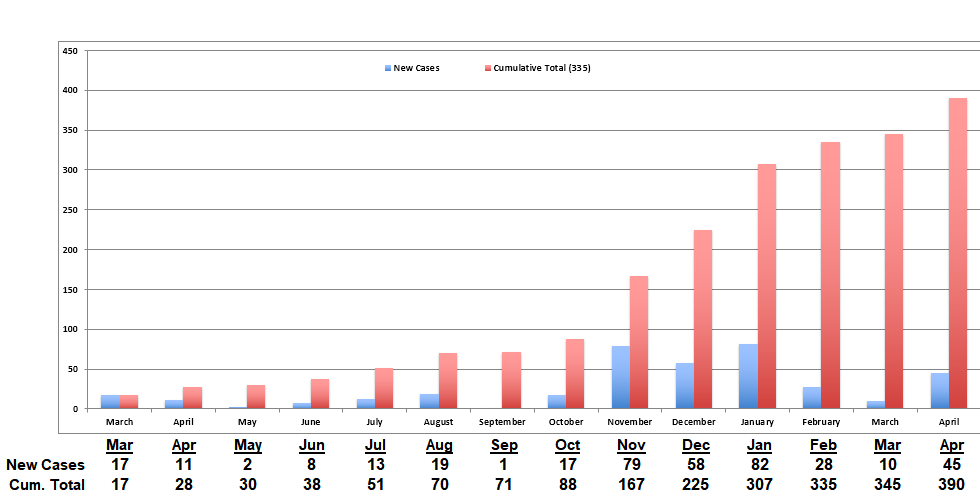Click the "September" x-axis label
Screen dimensions: 980x497
pos(502,422)
